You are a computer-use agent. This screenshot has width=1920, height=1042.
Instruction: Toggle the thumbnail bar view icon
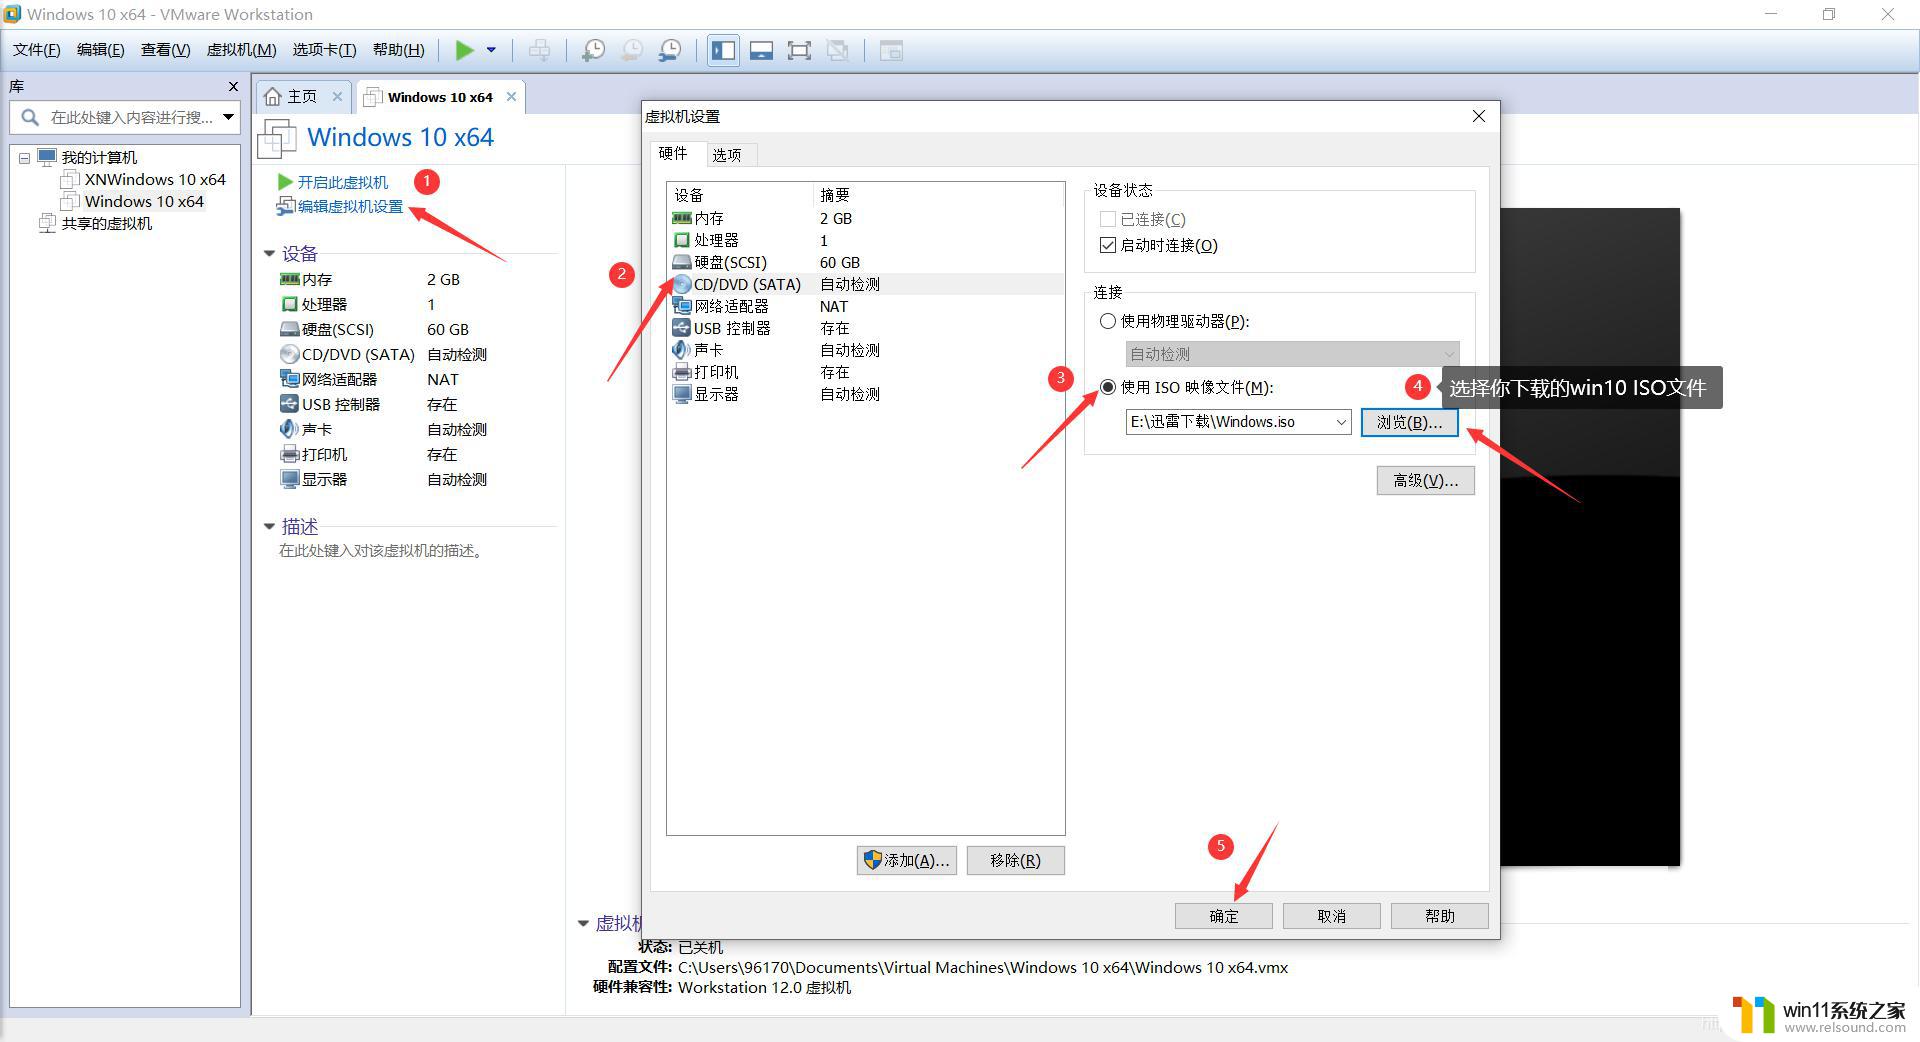click(761, 50)
